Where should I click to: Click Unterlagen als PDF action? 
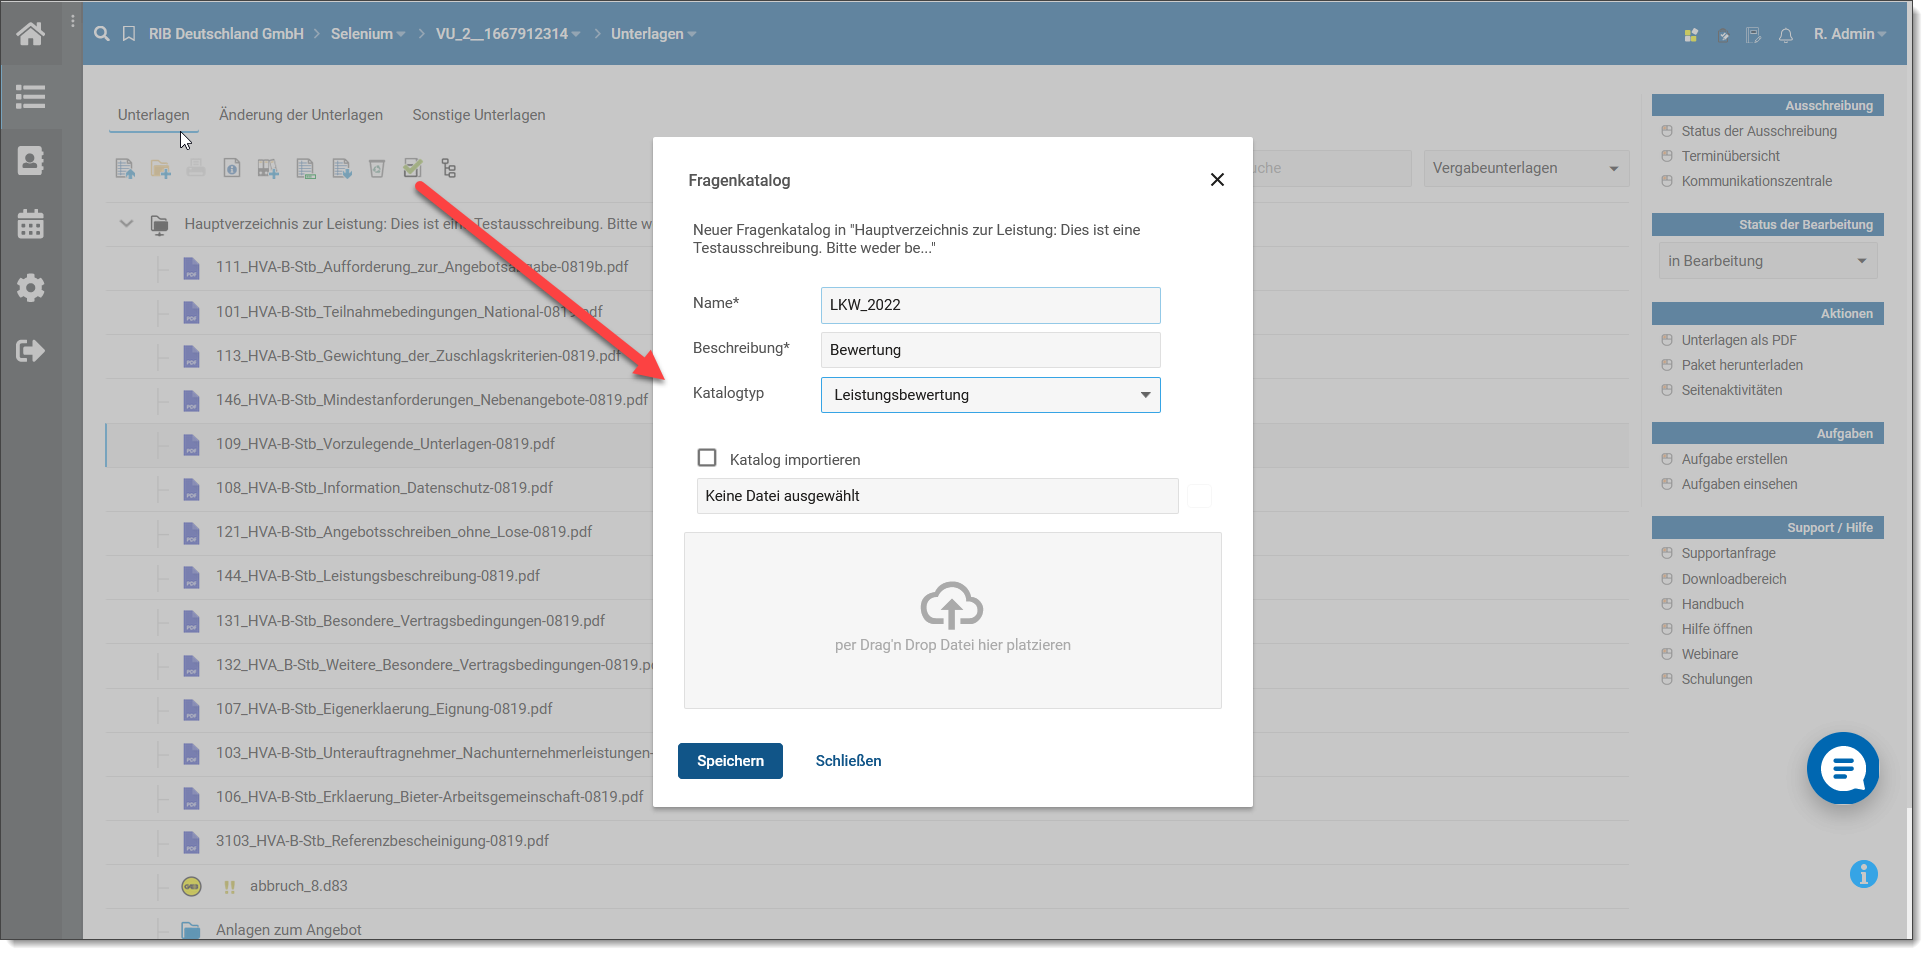click(1739, 340)
